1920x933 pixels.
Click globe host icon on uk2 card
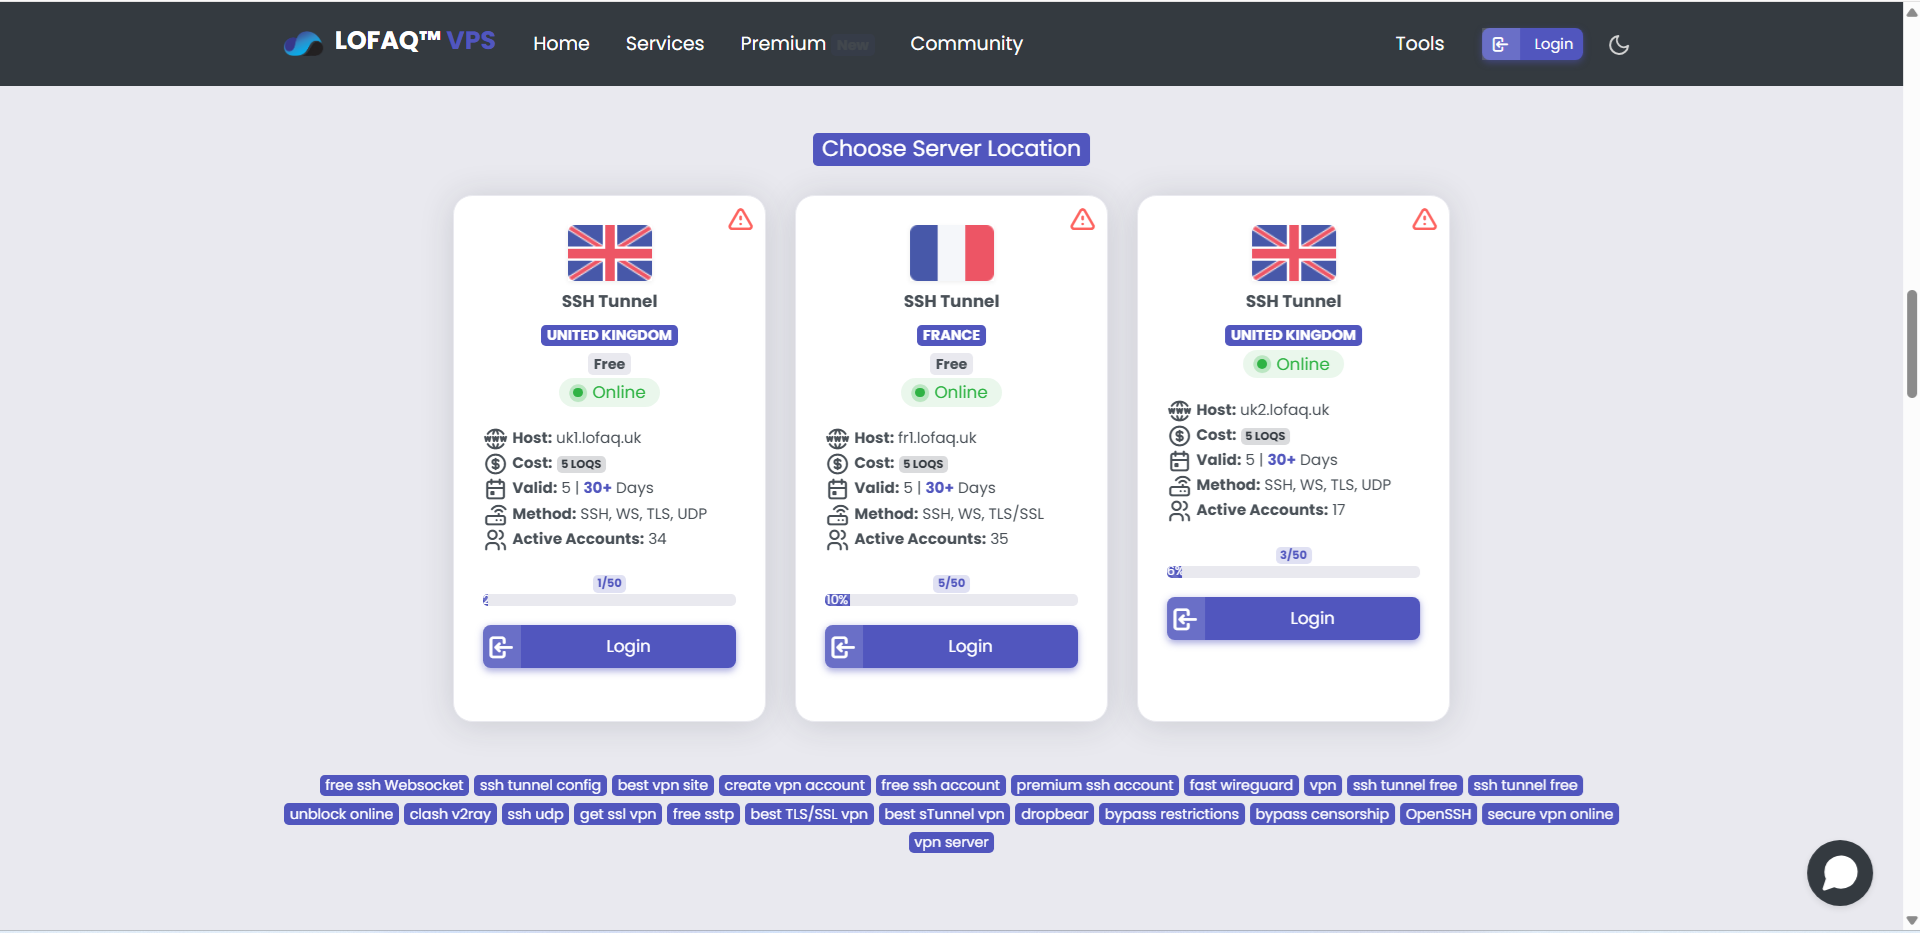pyautogui.click(x=1179, y=410)
